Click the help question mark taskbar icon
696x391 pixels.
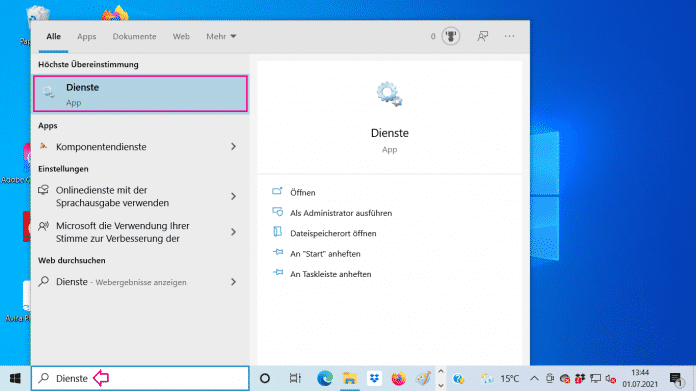459,379
